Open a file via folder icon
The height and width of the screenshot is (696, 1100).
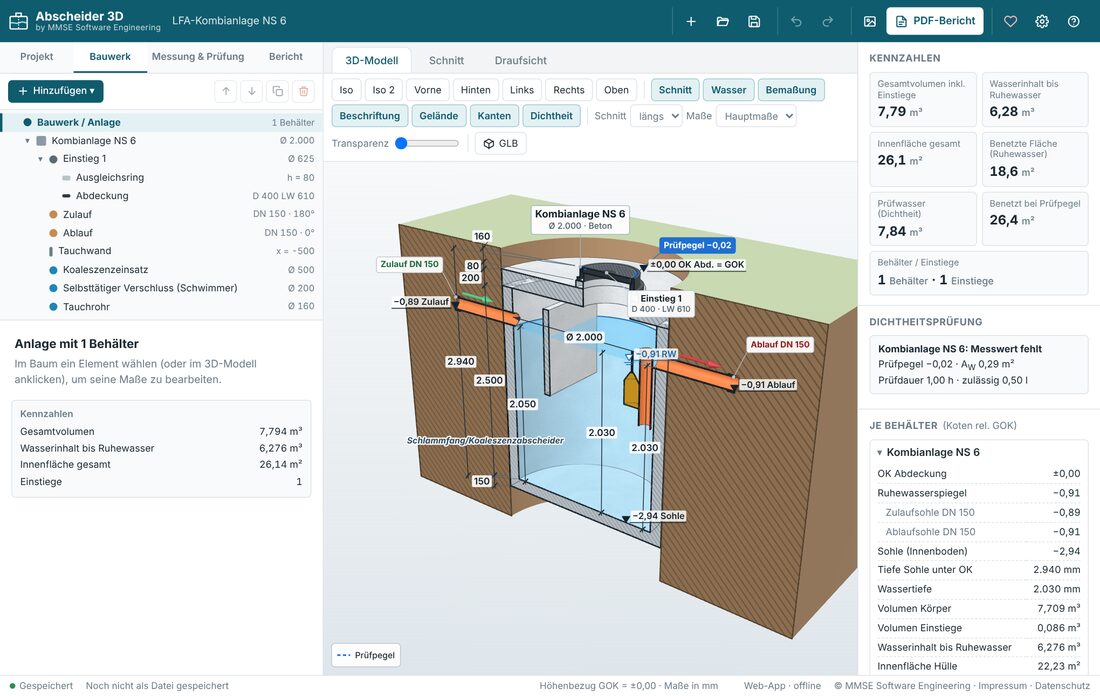pos(723,21)
